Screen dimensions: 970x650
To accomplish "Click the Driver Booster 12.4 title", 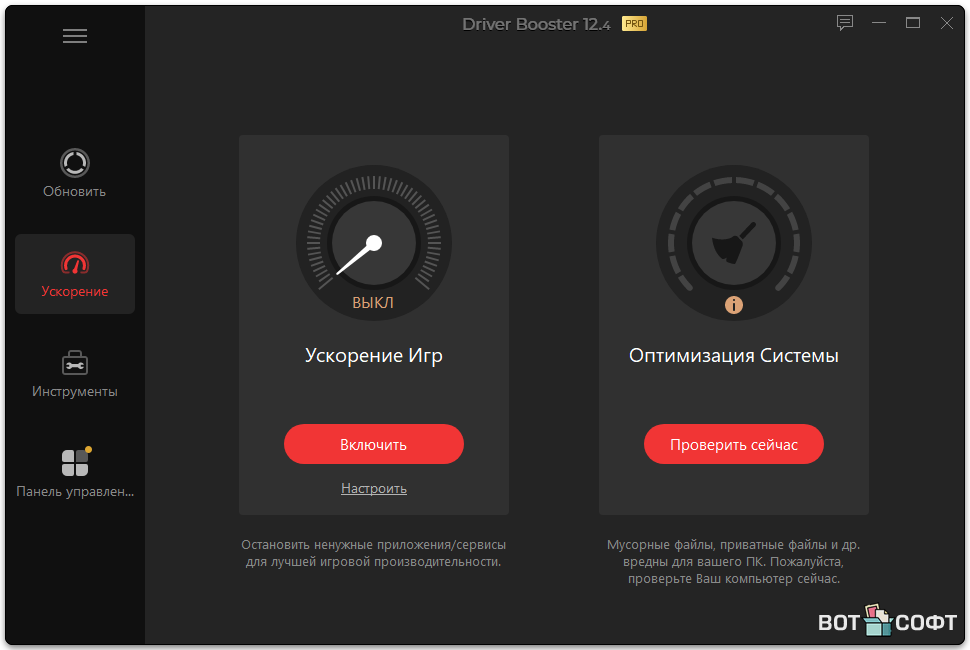I will (536, 24).
